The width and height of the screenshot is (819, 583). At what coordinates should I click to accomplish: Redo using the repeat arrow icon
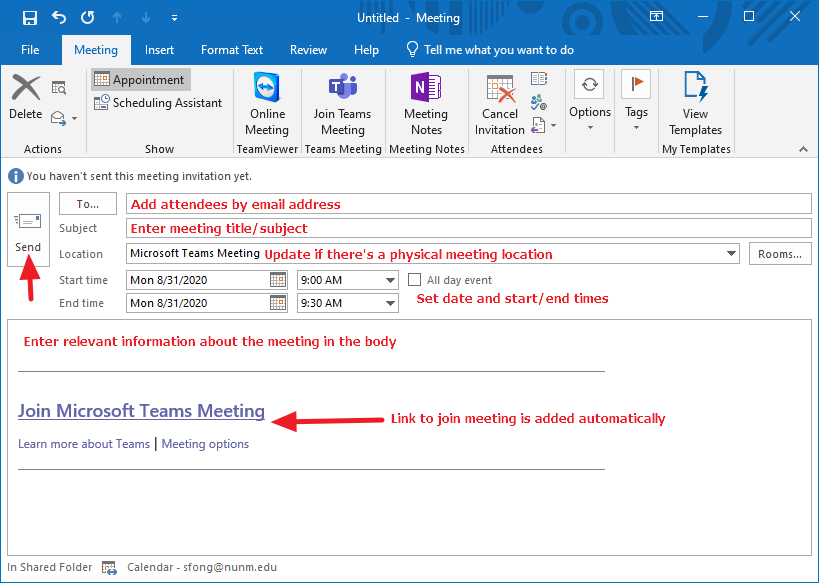(x=87, y=18)
